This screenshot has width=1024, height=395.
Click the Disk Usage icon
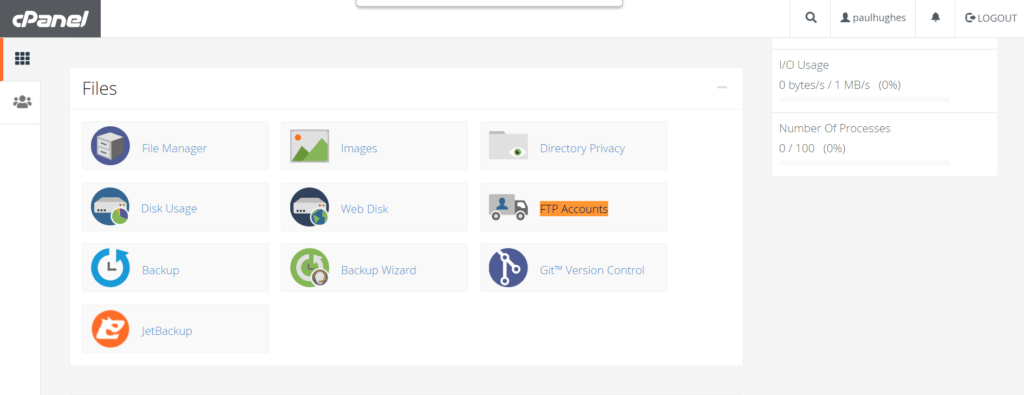(110, 207)
